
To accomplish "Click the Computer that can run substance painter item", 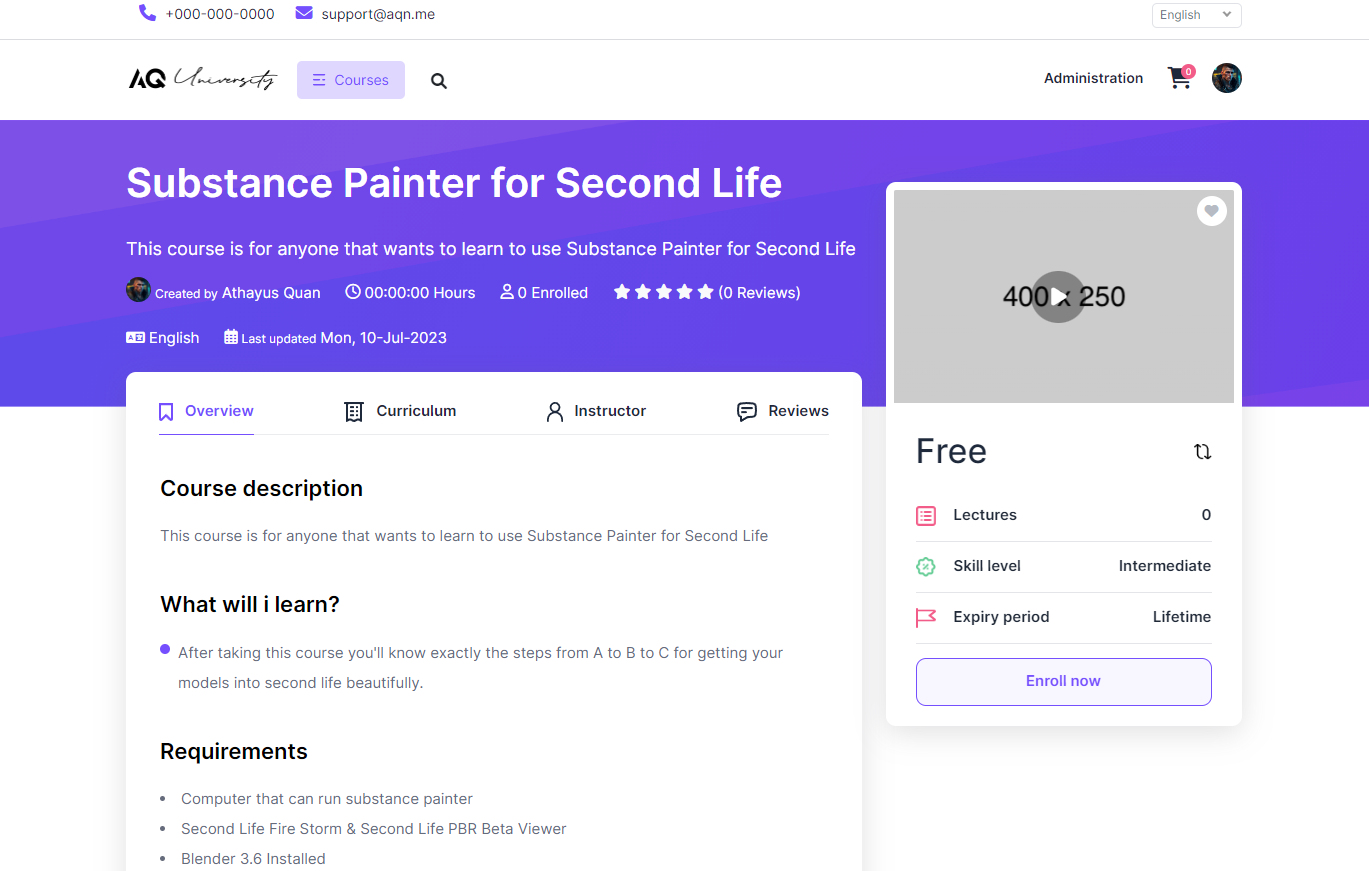I will [x=327, y=799].
